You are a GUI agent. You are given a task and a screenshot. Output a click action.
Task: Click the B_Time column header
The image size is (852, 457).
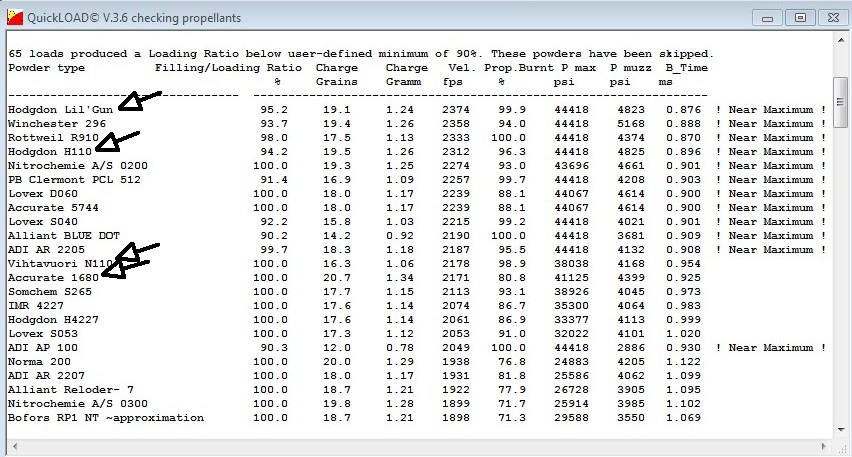(x=687, y=68)
